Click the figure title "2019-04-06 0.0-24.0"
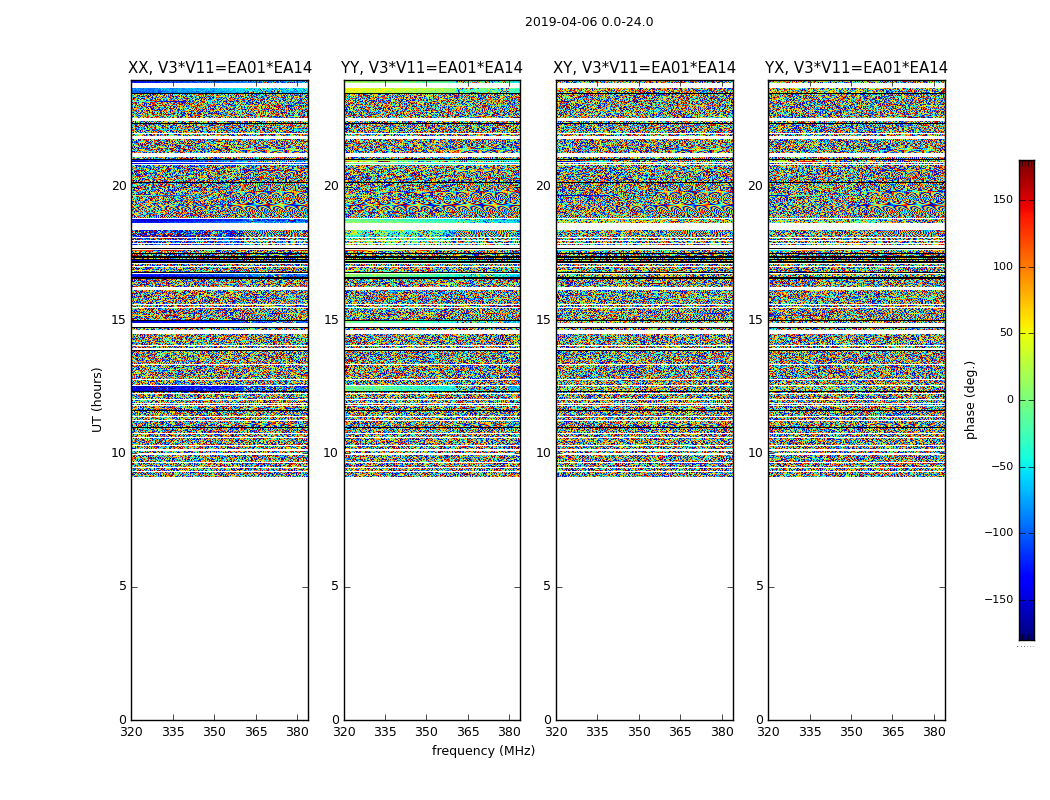The height and width of the screenshot is (800, 1050). coord(589,22)
